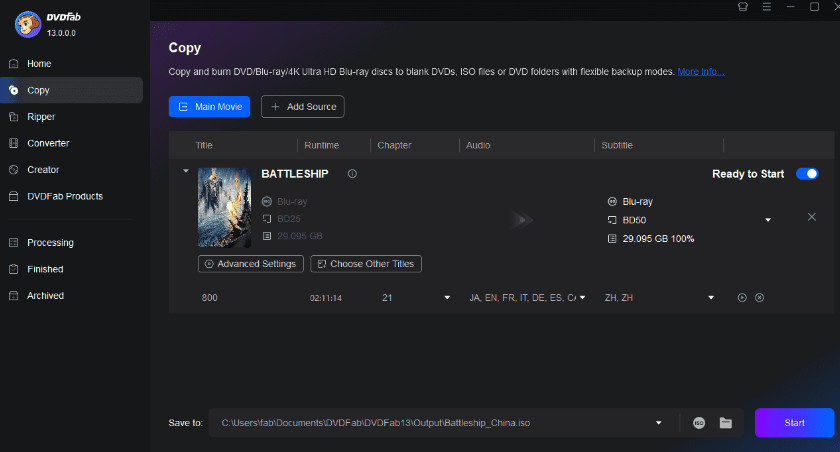Click the Title column header
This screenshot has height=452, width=840.
tap(204, 145)
